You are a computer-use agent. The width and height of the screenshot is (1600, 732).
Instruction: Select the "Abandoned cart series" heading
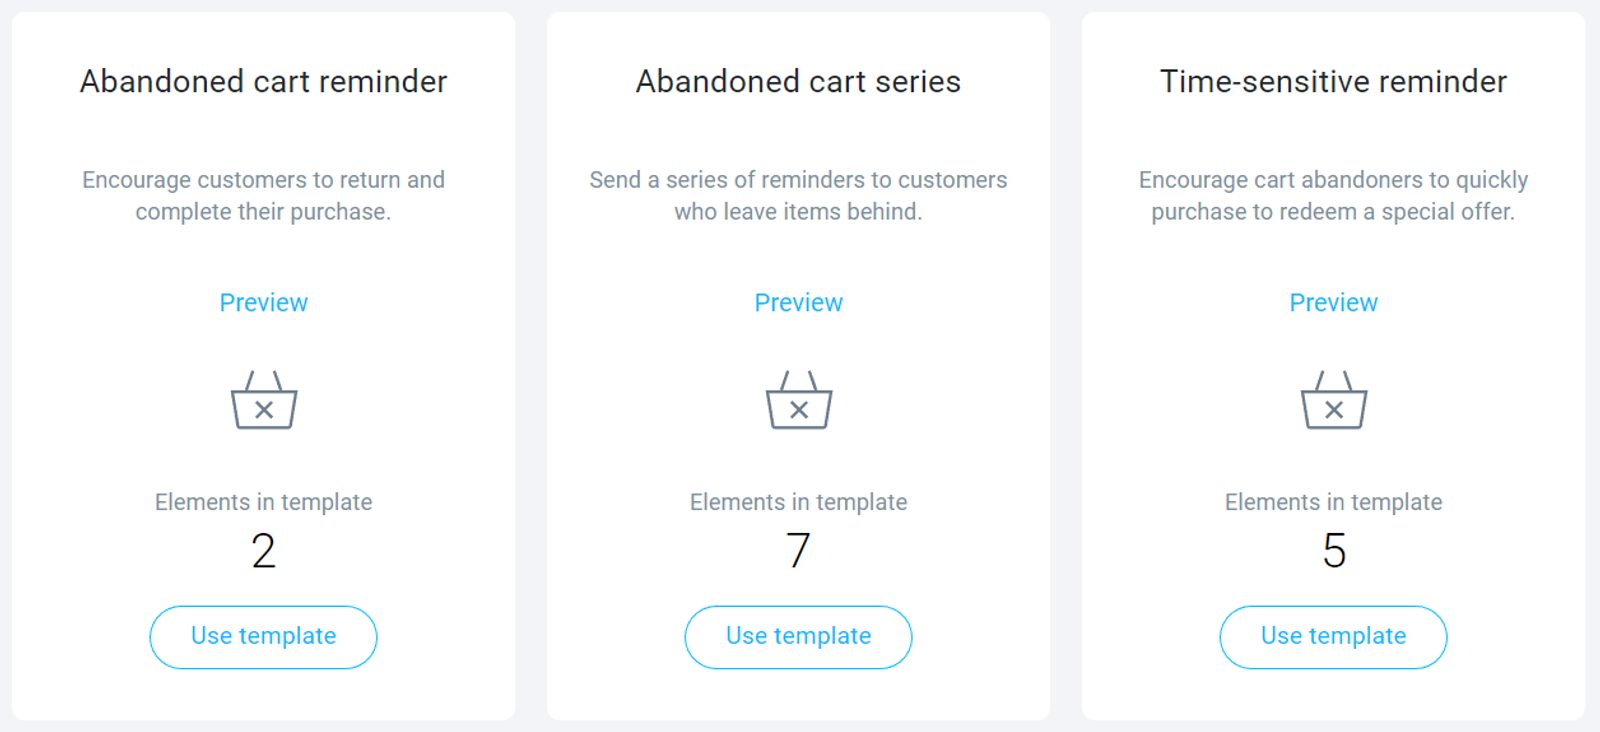pyautogui.click(x=799, y=82)
